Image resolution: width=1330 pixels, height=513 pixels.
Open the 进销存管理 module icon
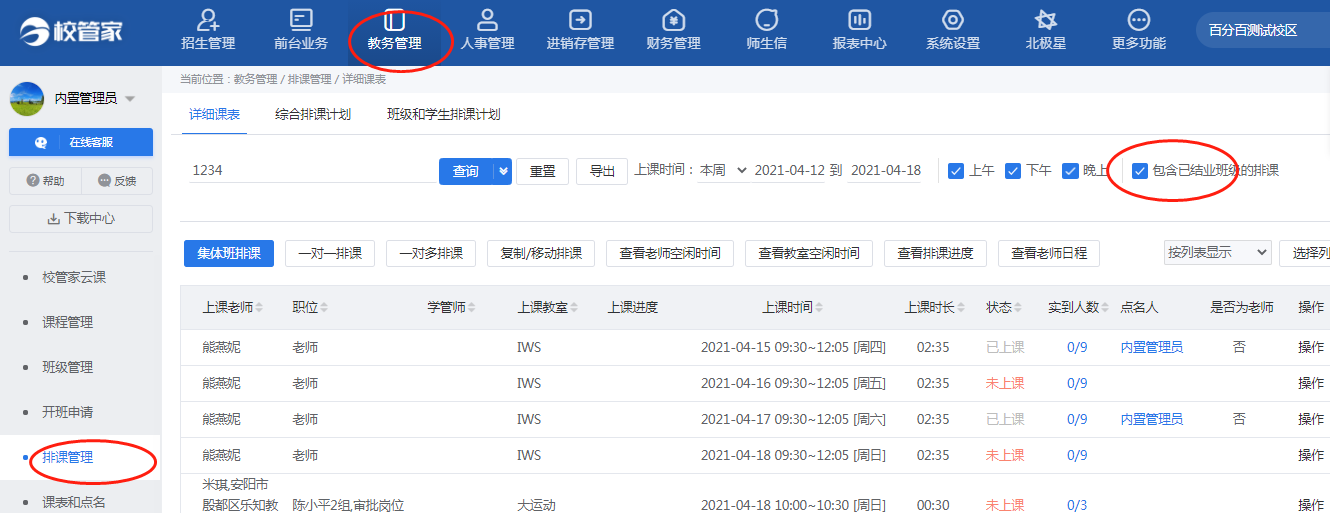coord(580,19)
